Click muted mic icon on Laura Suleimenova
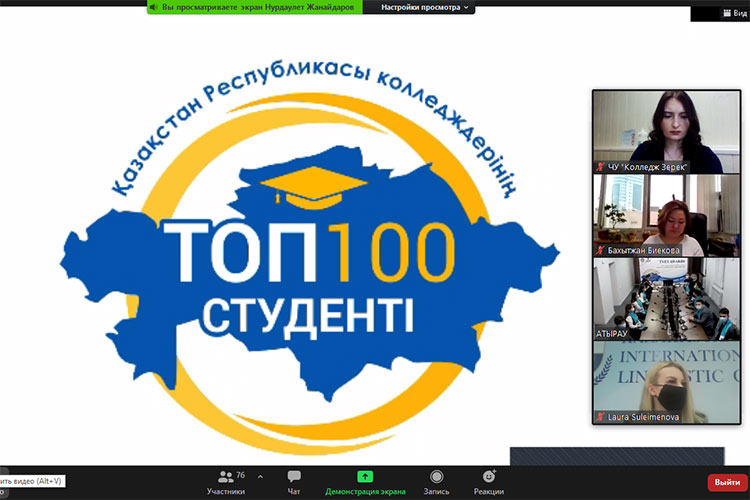 point(599,415)
